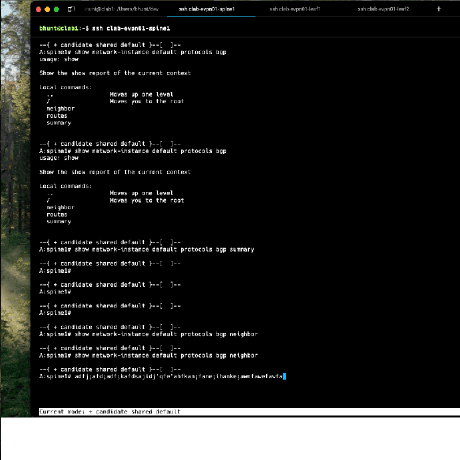Screen dimensions: 460x460
Task: Click the 'Current mode' status bar at bottom
Action: [x=249, y=412]
